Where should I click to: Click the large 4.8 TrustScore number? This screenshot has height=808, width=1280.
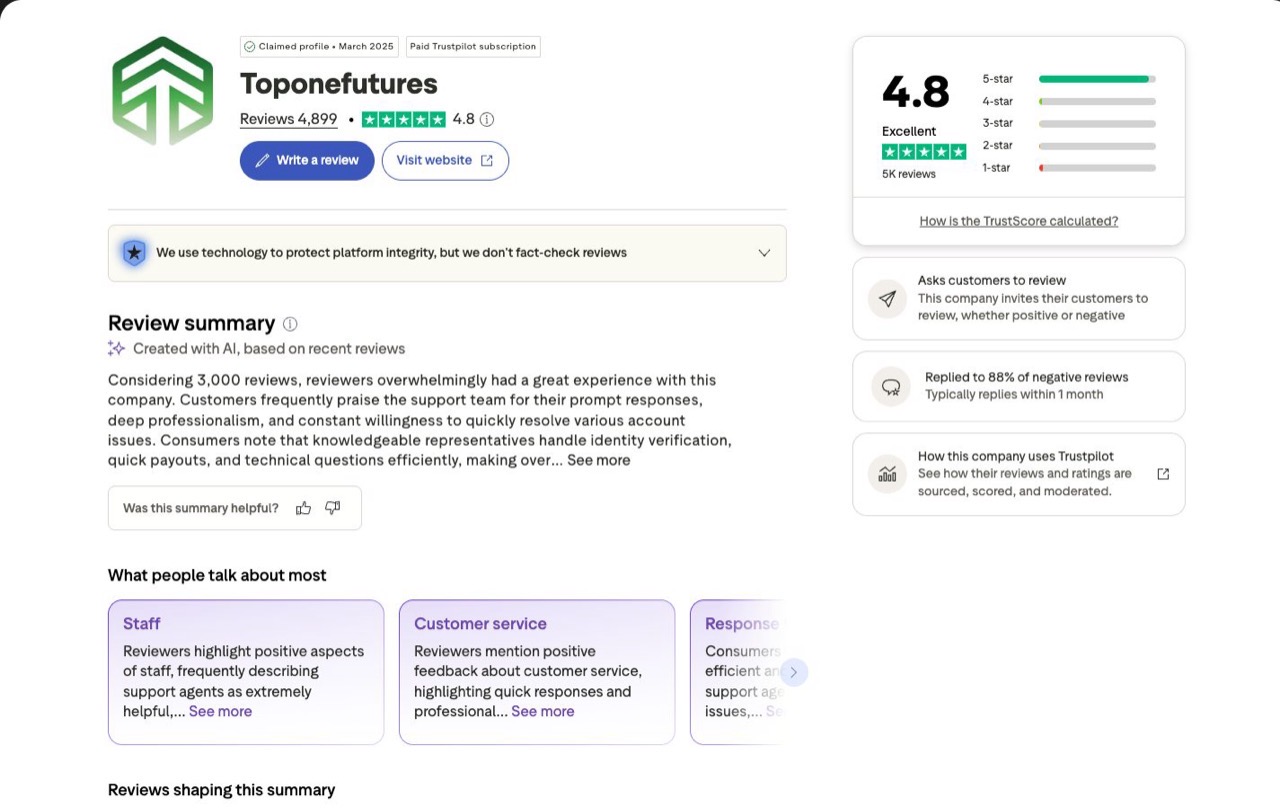point(916,92)
